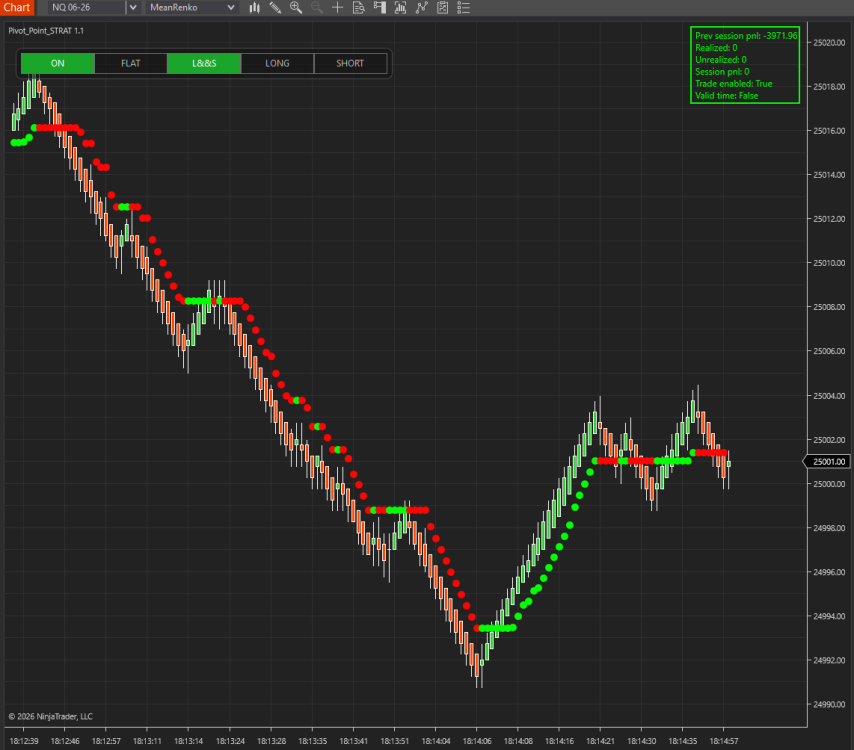Toggle the L&&S mode button
The image size is (854, 750).
pos(204,63)
